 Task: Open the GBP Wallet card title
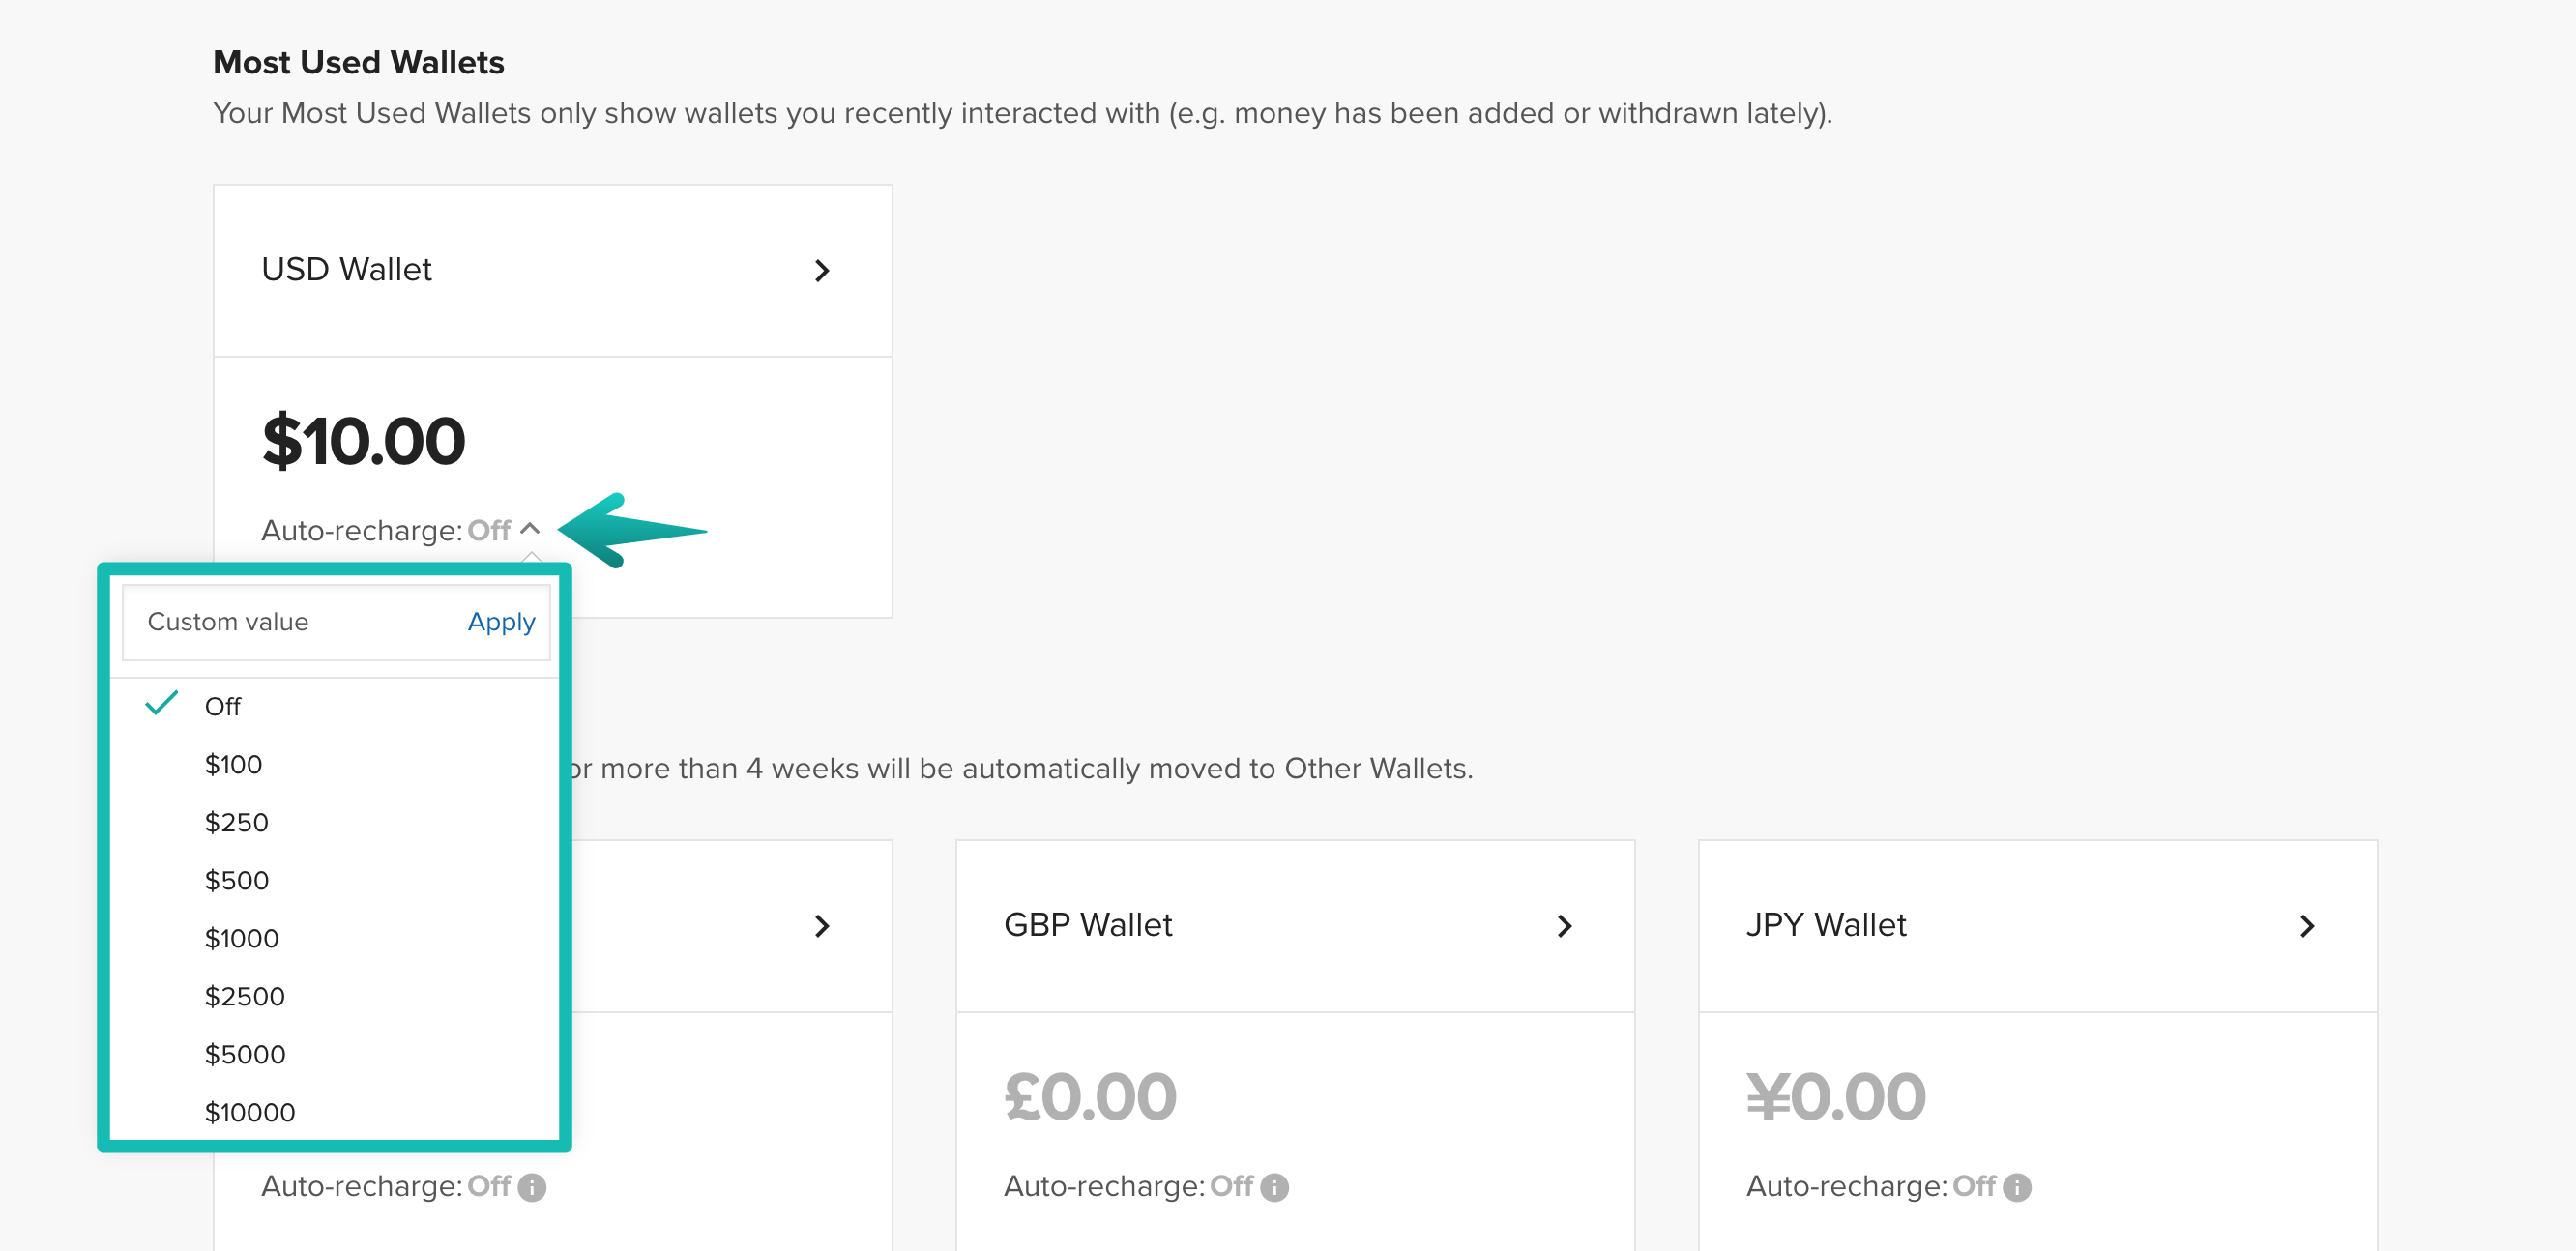pos(1087,925)
